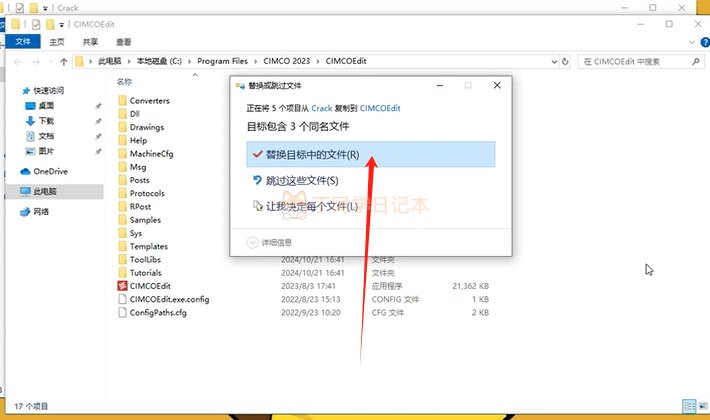Viewport: 710px width, 420px height.
Task: Select the Help folder icon
Action: 122,140
